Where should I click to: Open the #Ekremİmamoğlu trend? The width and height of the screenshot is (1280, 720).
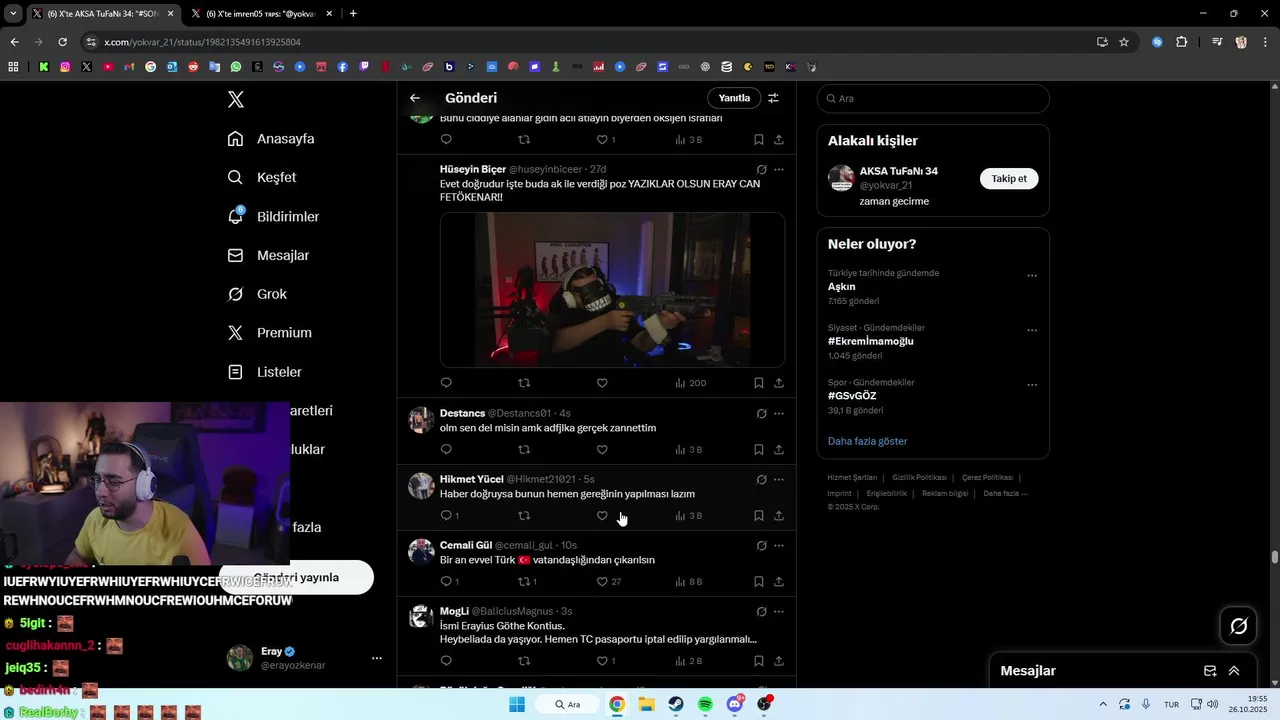click(x=870, y=342)
